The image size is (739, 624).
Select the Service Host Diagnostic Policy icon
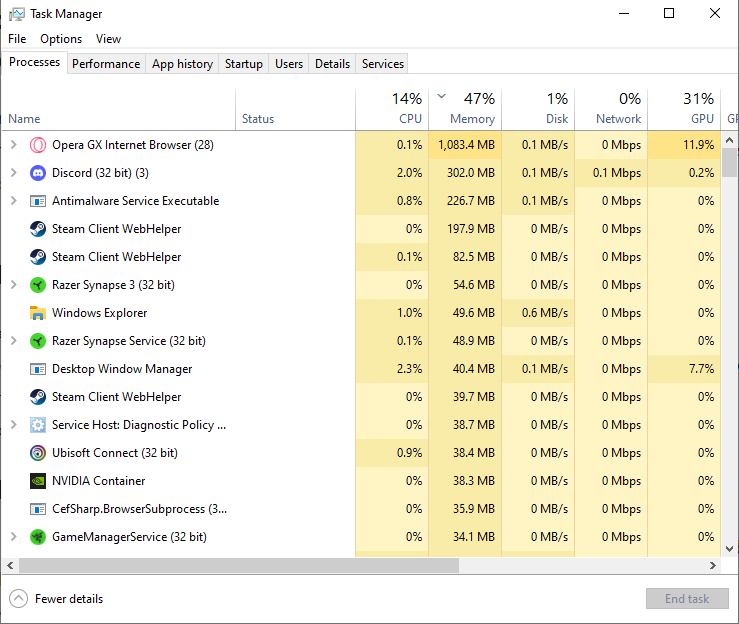click(x=38, y=425)
